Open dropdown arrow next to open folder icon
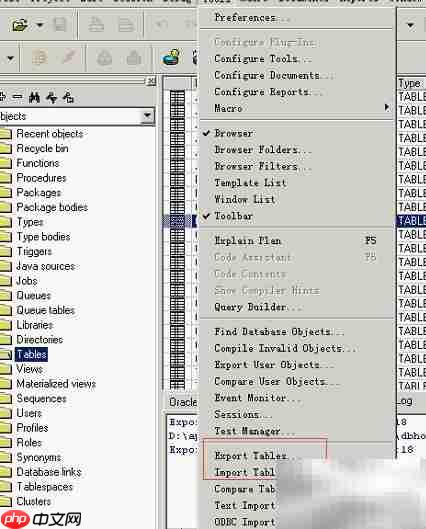The width and height of the screenshot is (426, 529). click(40, 25)
